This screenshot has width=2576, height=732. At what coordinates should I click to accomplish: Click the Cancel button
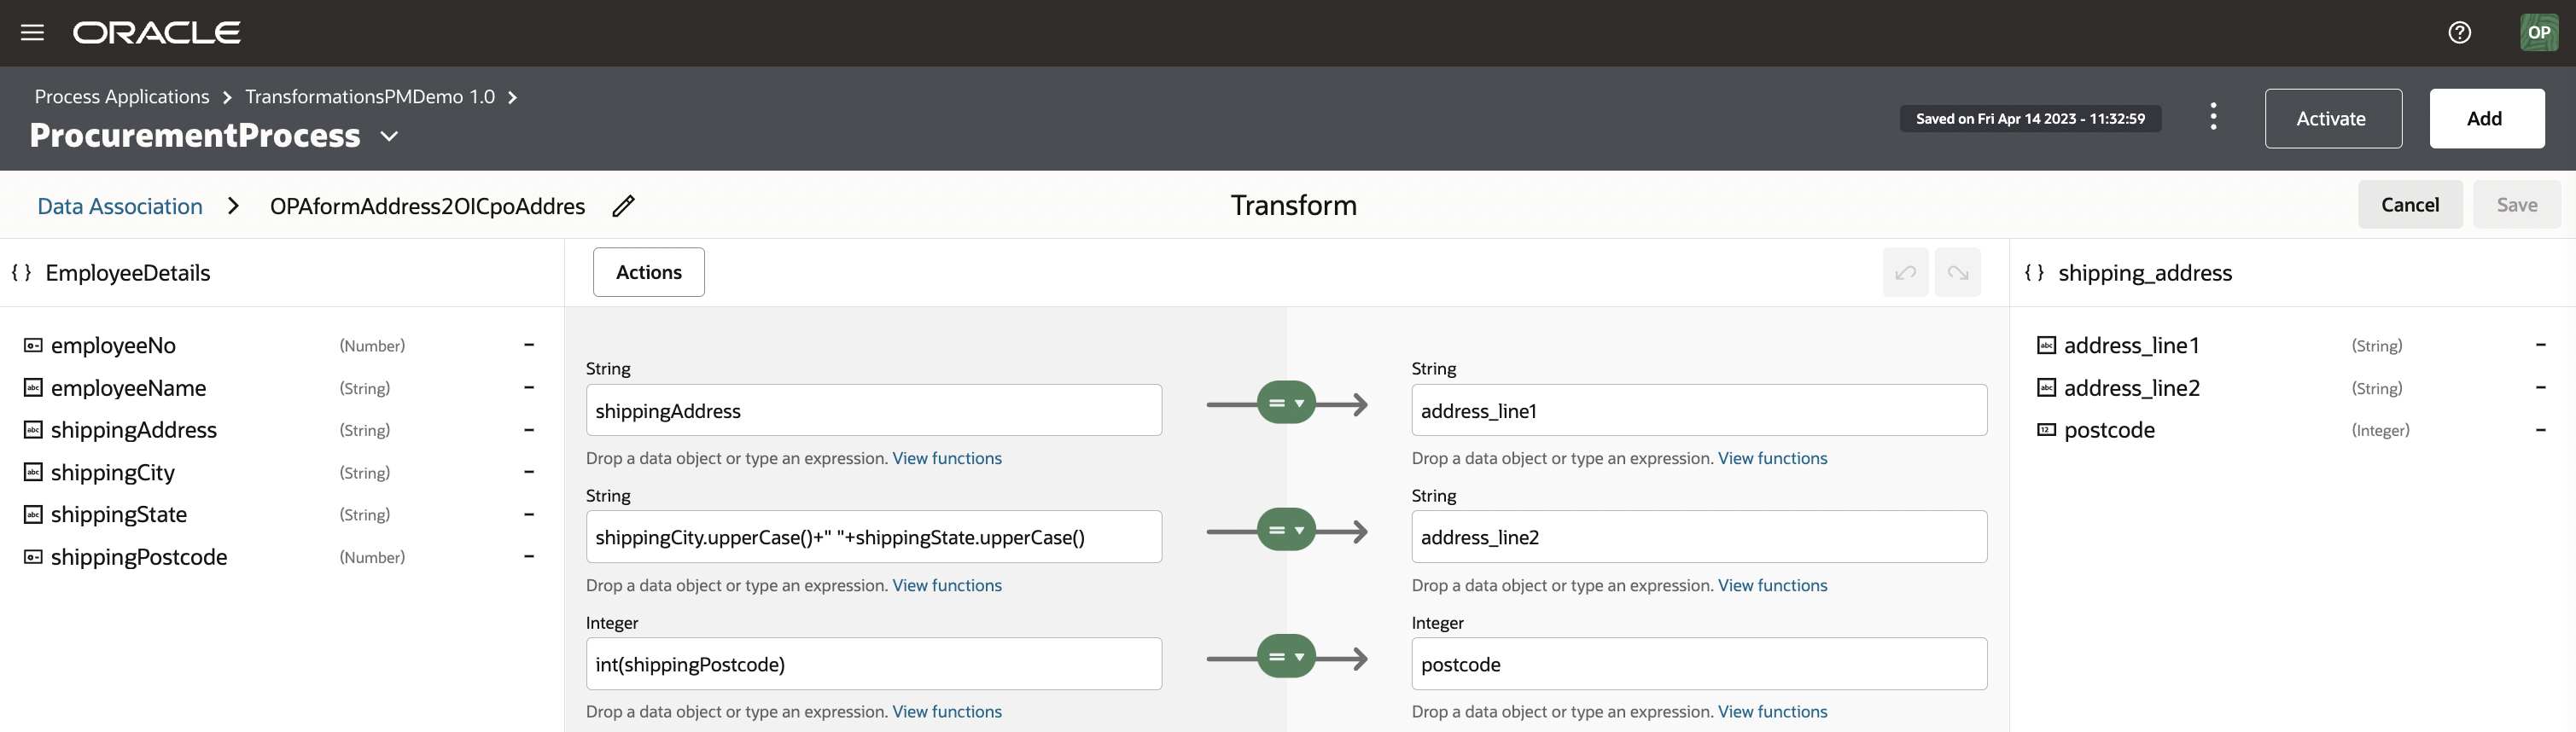(x=2409, y=205)
